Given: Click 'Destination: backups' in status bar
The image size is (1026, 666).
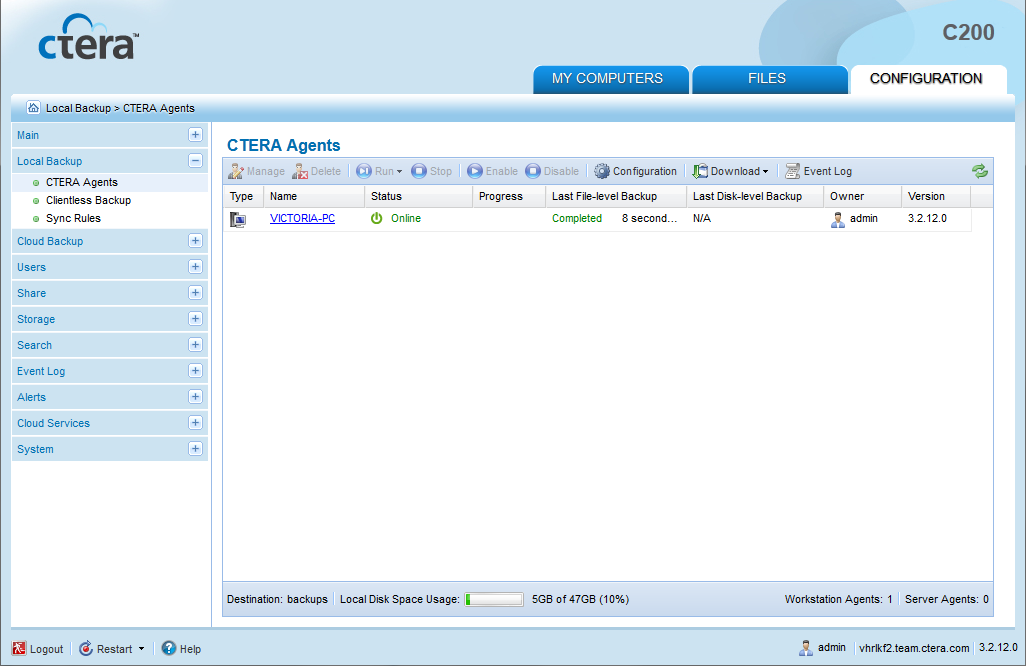Looking at the screenshot, I should click(x=277, y=599).
